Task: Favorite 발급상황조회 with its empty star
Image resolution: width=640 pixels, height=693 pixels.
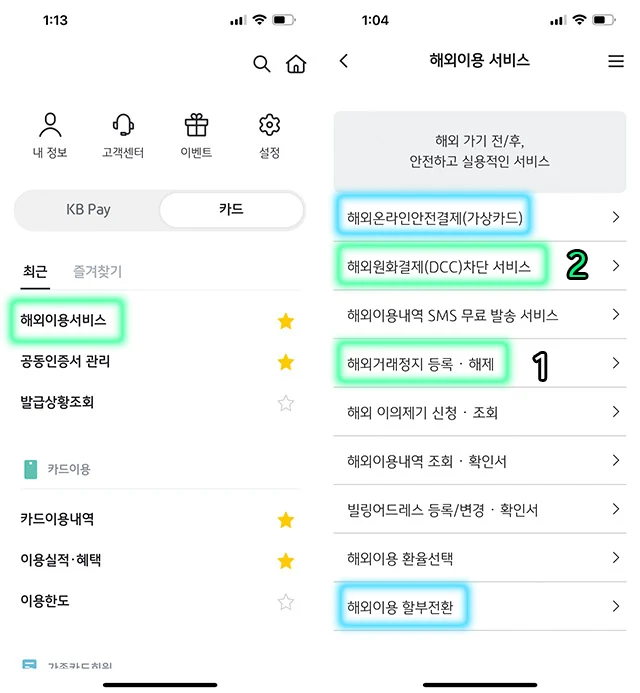Action: [x=286, y=403]
